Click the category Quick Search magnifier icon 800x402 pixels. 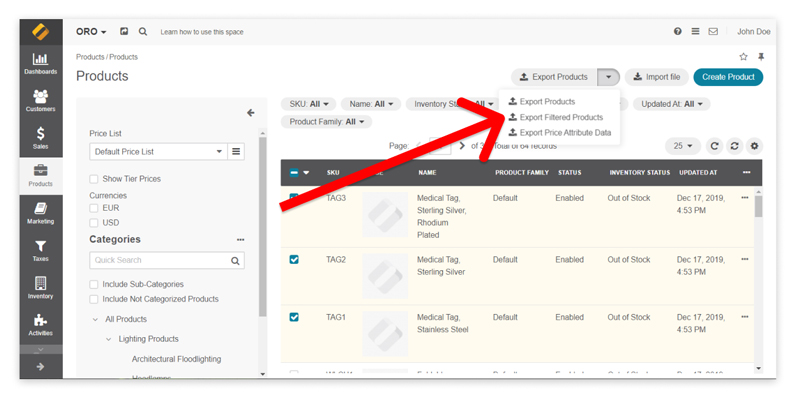click(x=235, y=261)
